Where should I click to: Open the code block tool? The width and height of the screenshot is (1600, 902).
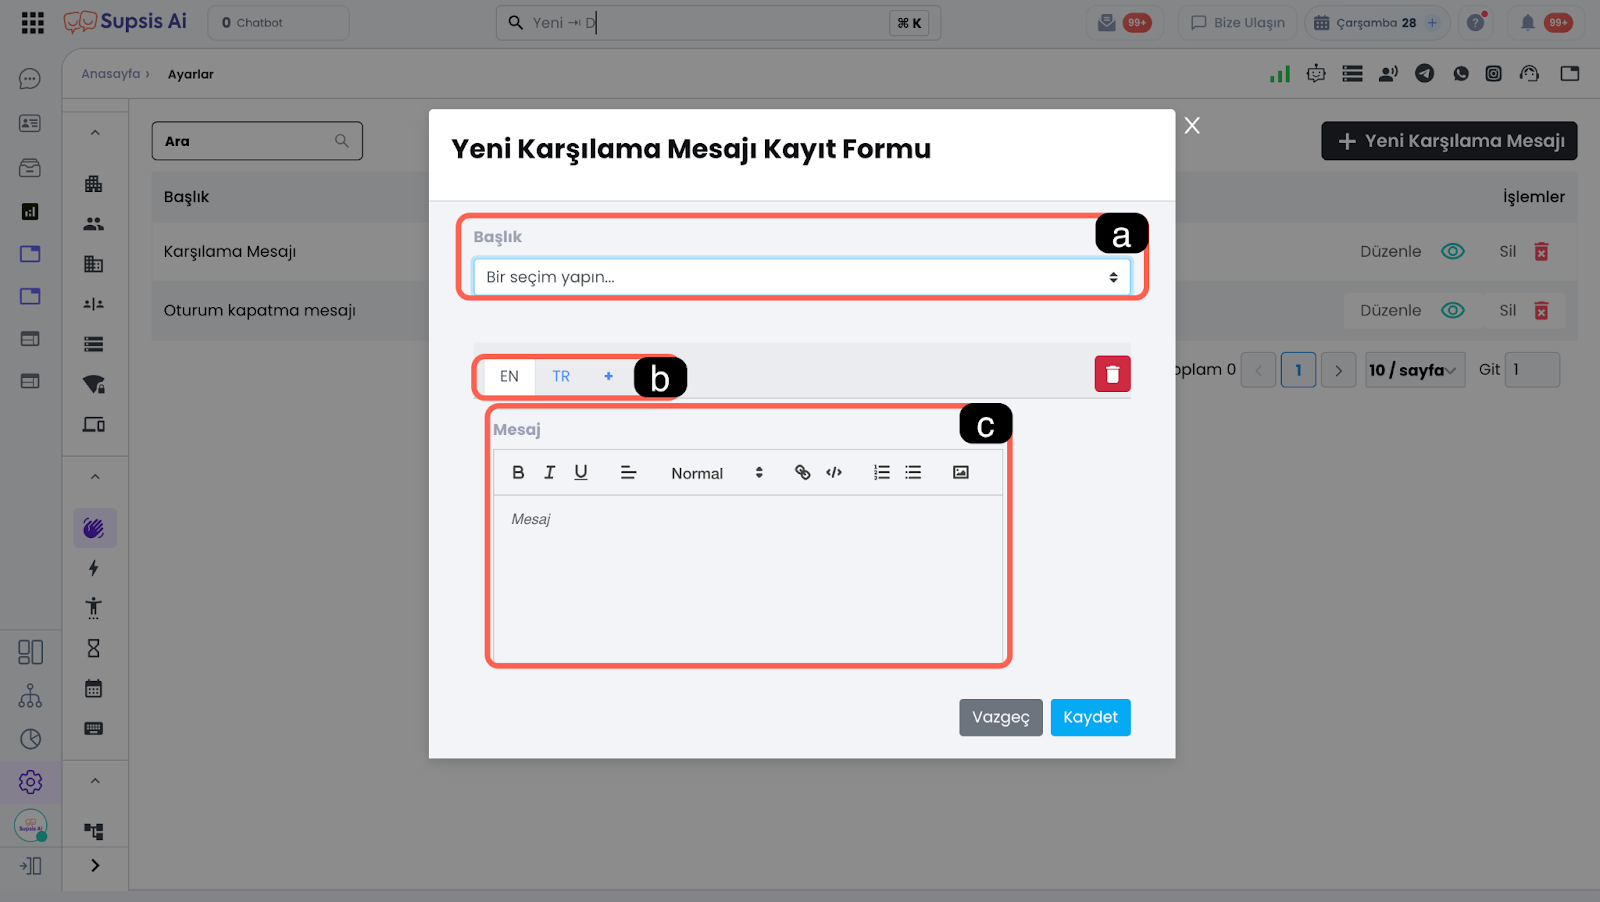(x=834, y=472)
